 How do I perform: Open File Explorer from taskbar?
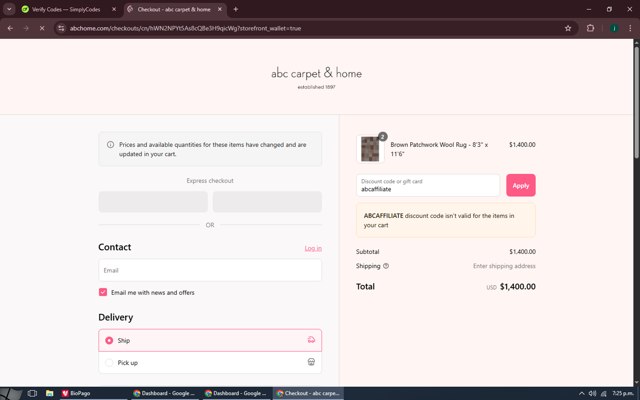tap(49, 393)
